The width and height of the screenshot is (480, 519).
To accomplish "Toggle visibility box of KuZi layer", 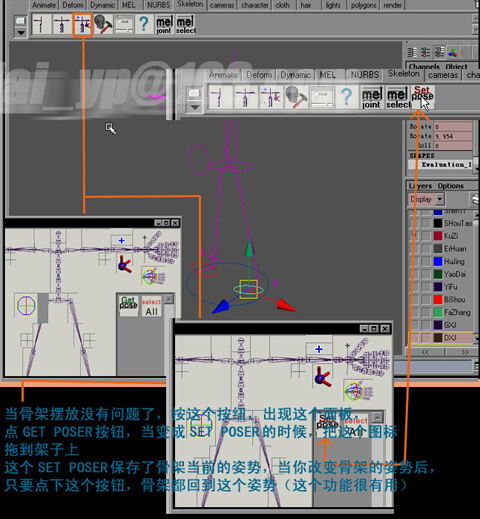I will pos(413,236).
